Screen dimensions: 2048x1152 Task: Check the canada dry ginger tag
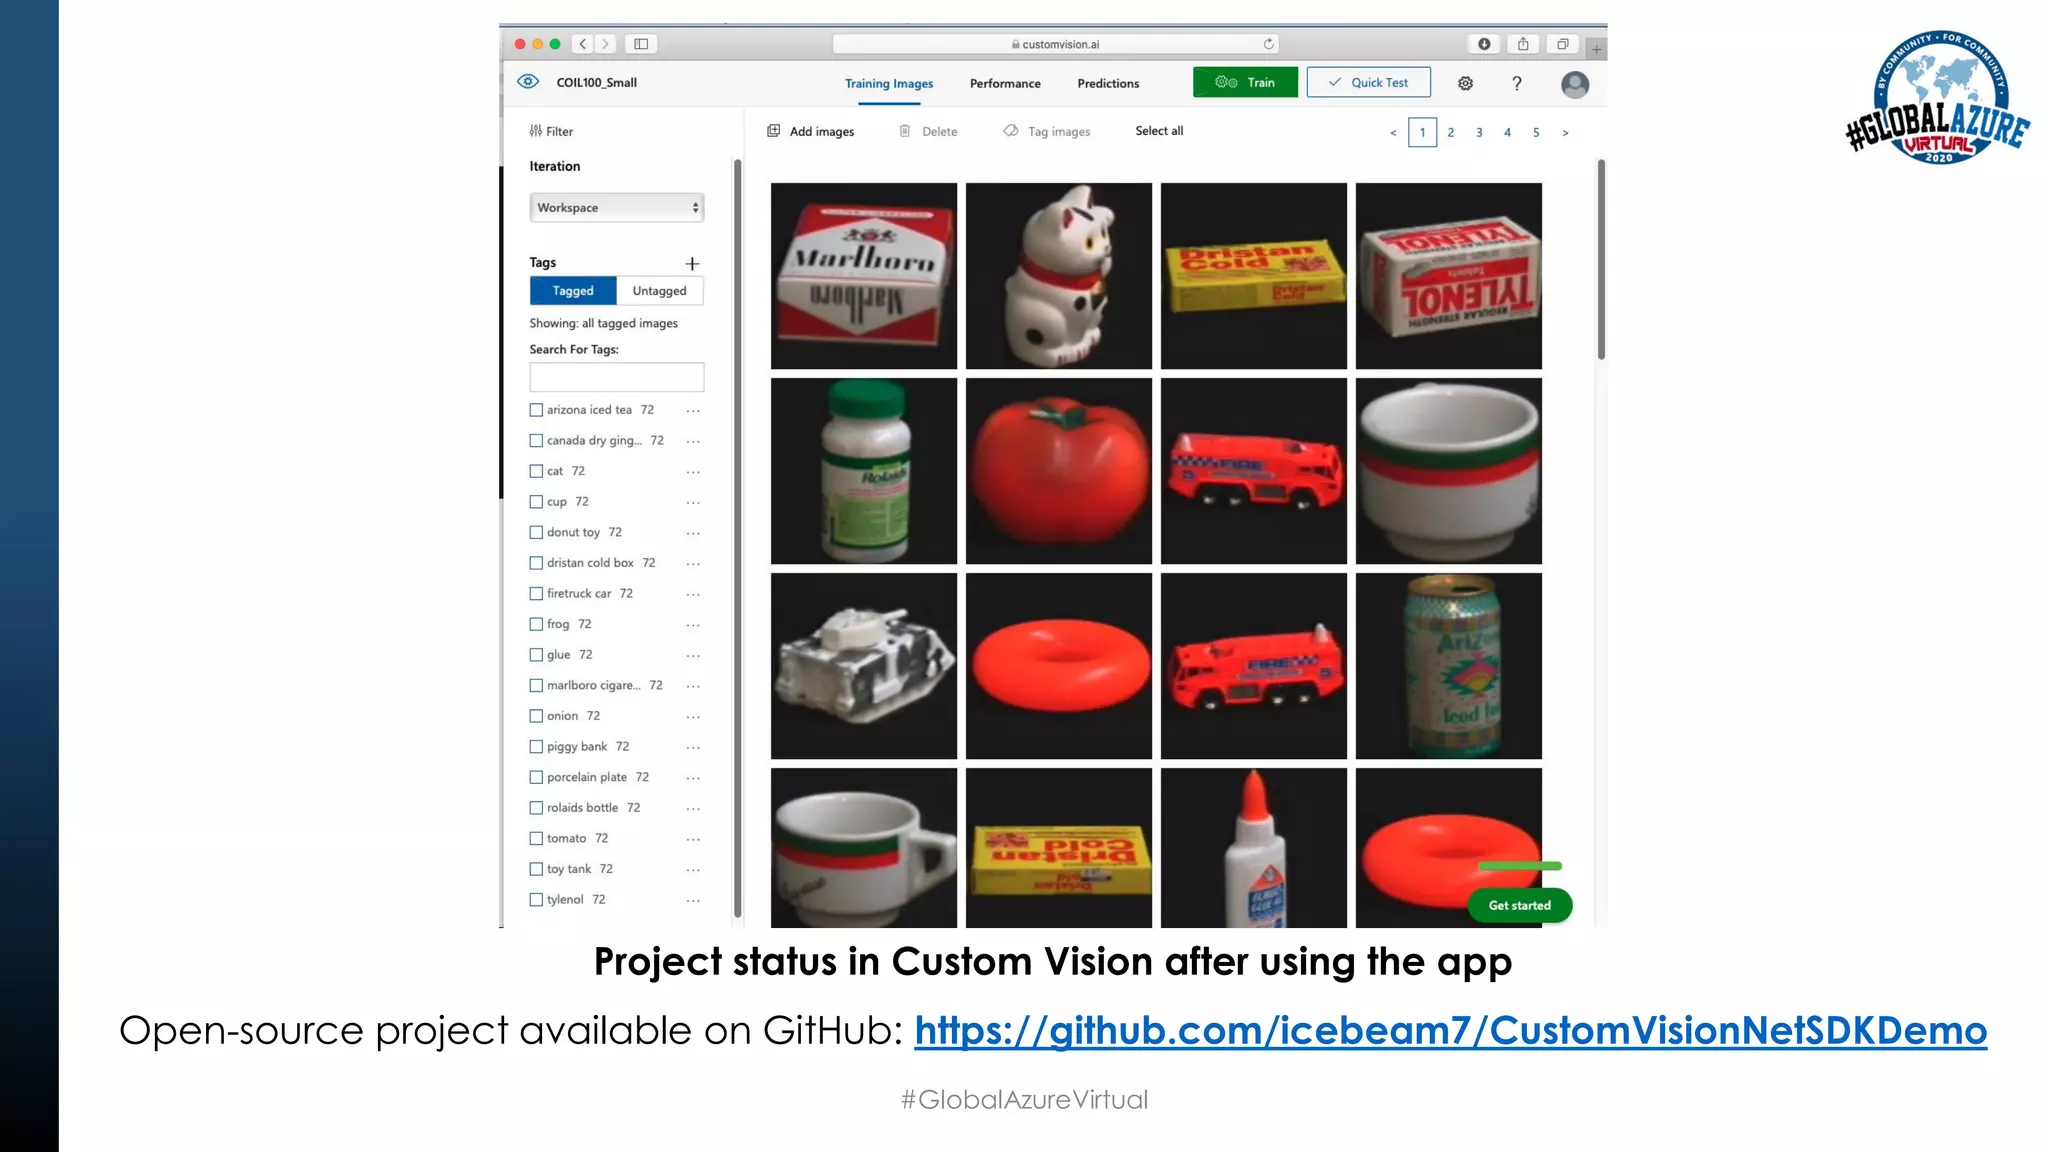coord(536,440)
